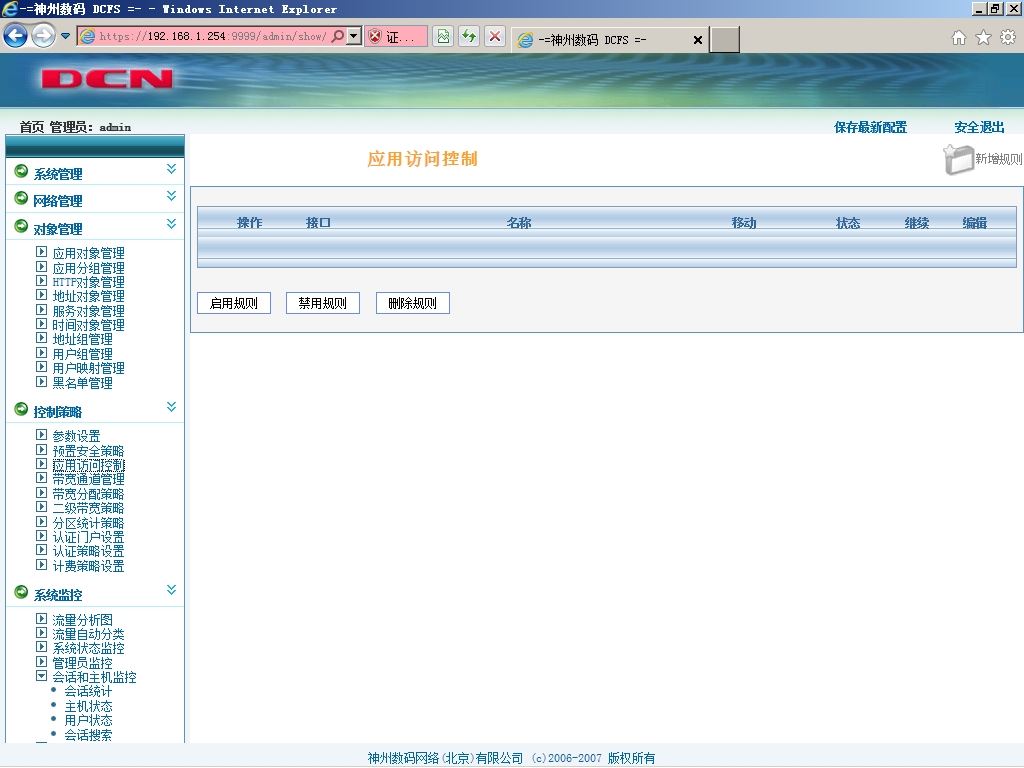Open 带宽通道管理 in the sidebar
The width and height of the screenshot is (1024, 768).
[x=88, y=479]
